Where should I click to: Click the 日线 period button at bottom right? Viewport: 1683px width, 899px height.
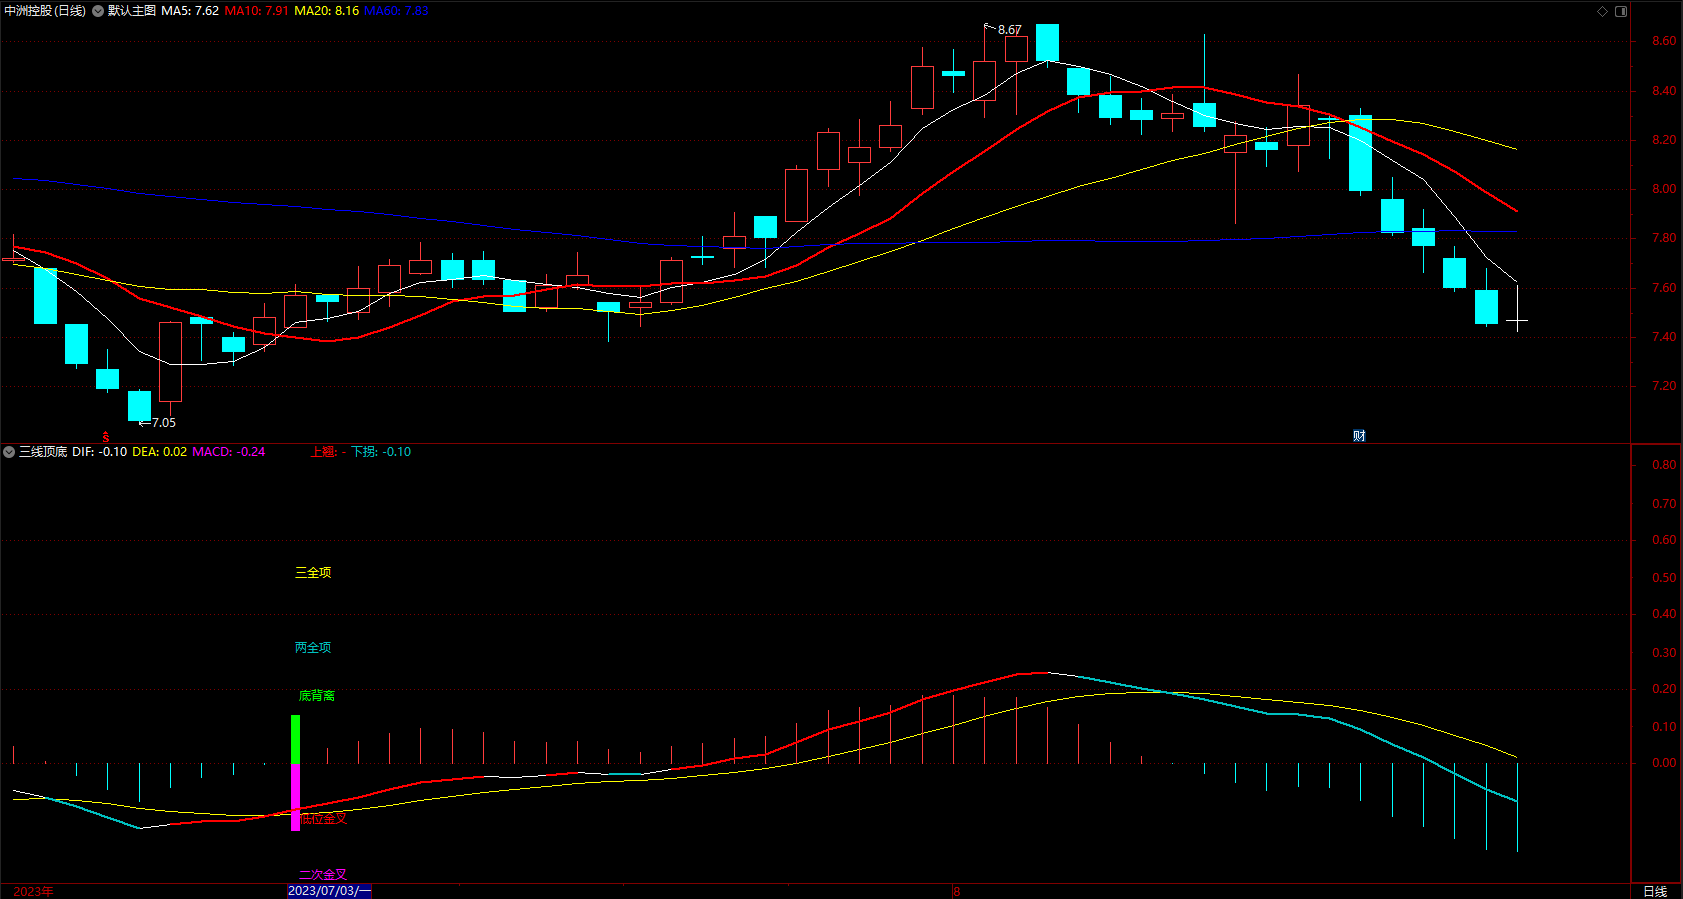(1655, 891)
